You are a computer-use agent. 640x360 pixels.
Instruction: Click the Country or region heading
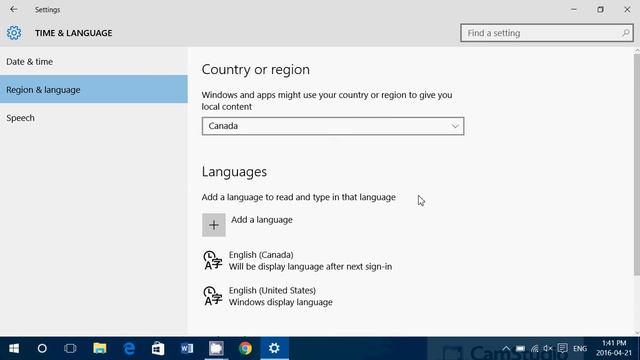tap(256, 69)
